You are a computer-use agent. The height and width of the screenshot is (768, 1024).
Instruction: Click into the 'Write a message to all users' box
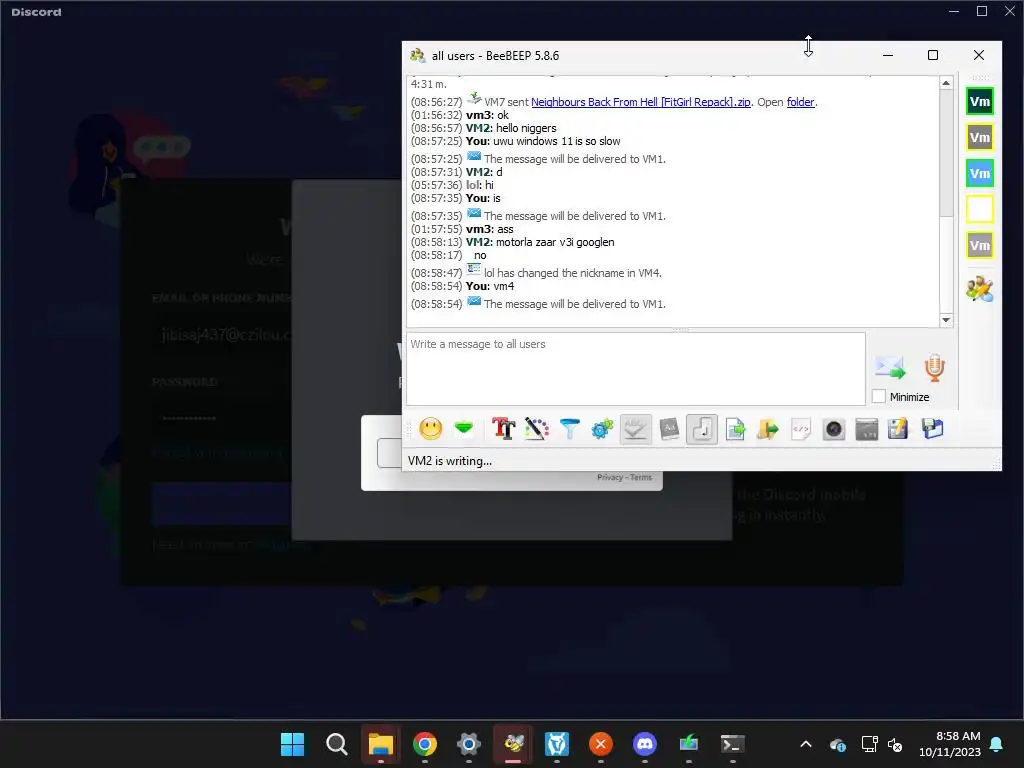point(635,369)
